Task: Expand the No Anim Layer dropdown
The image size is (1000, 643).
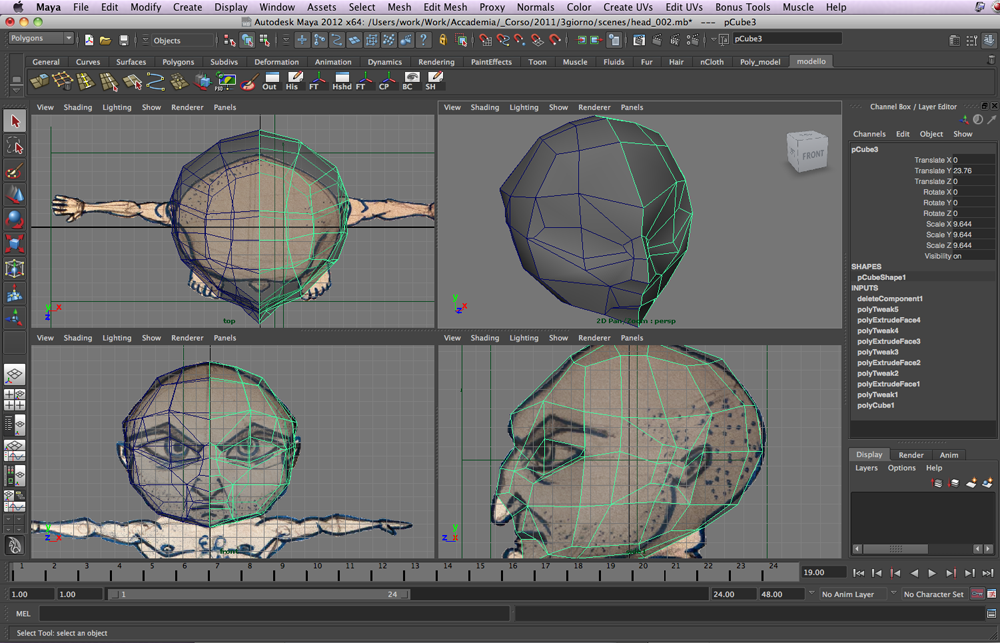Action: point(851,594)
